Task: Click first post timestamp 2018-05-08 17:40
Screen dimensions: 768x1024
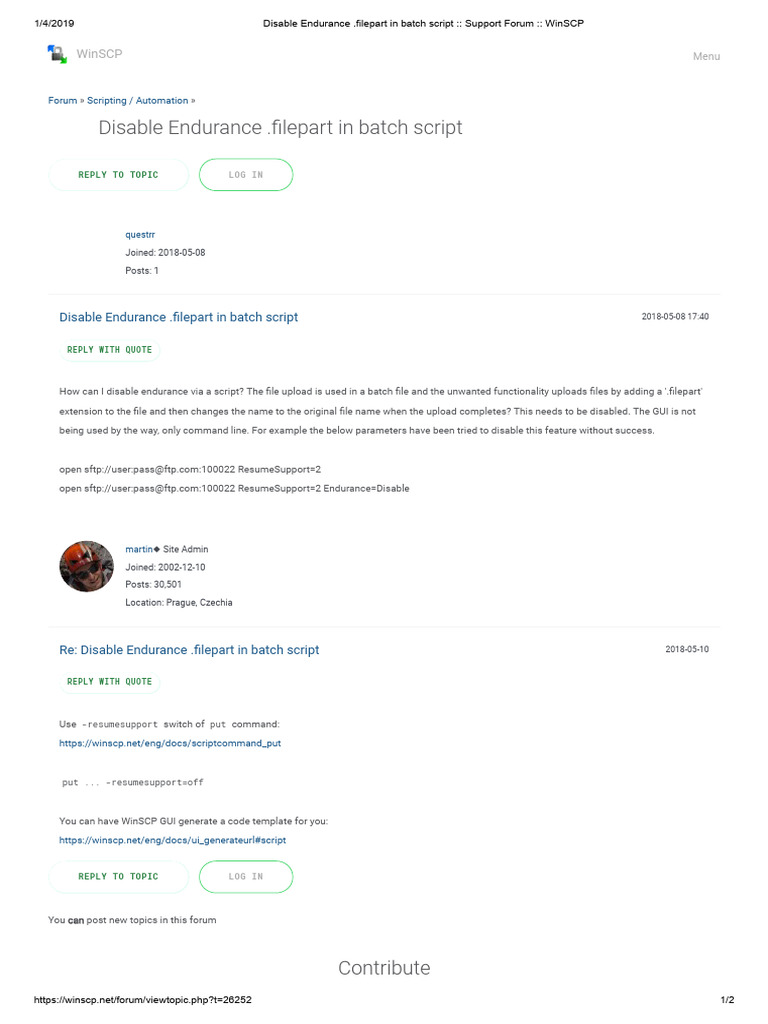Action: pyautogui.click(x=675, y=317)
